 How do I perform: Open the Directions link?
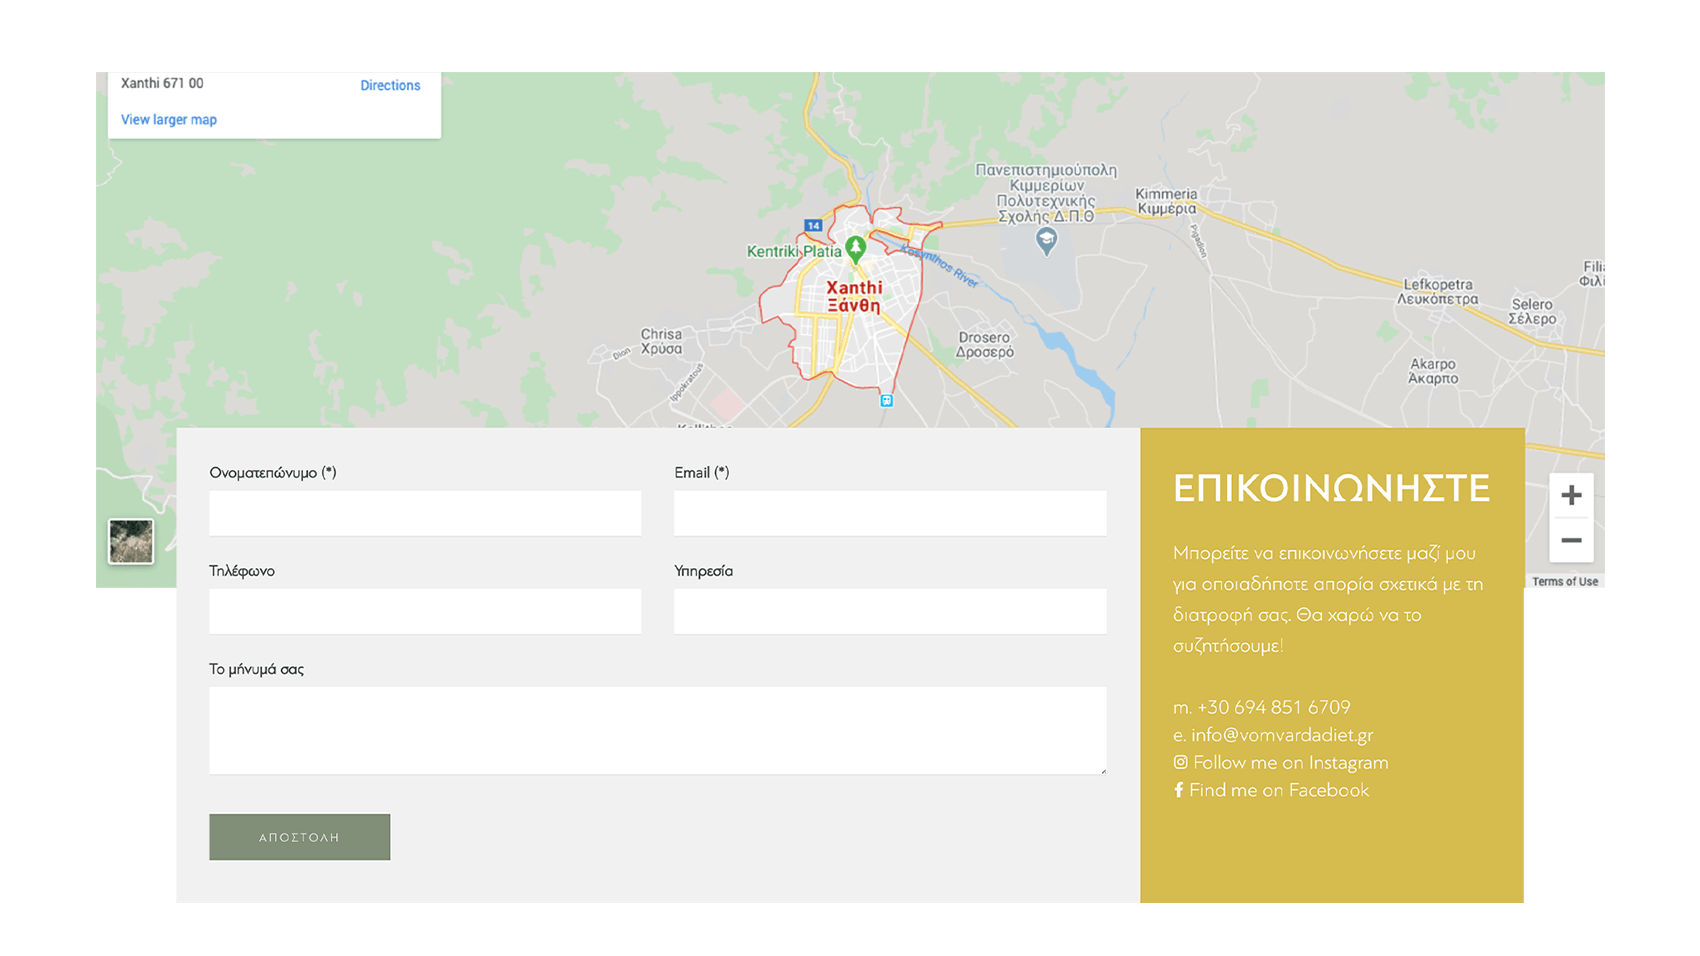click(x=390, y=86)
